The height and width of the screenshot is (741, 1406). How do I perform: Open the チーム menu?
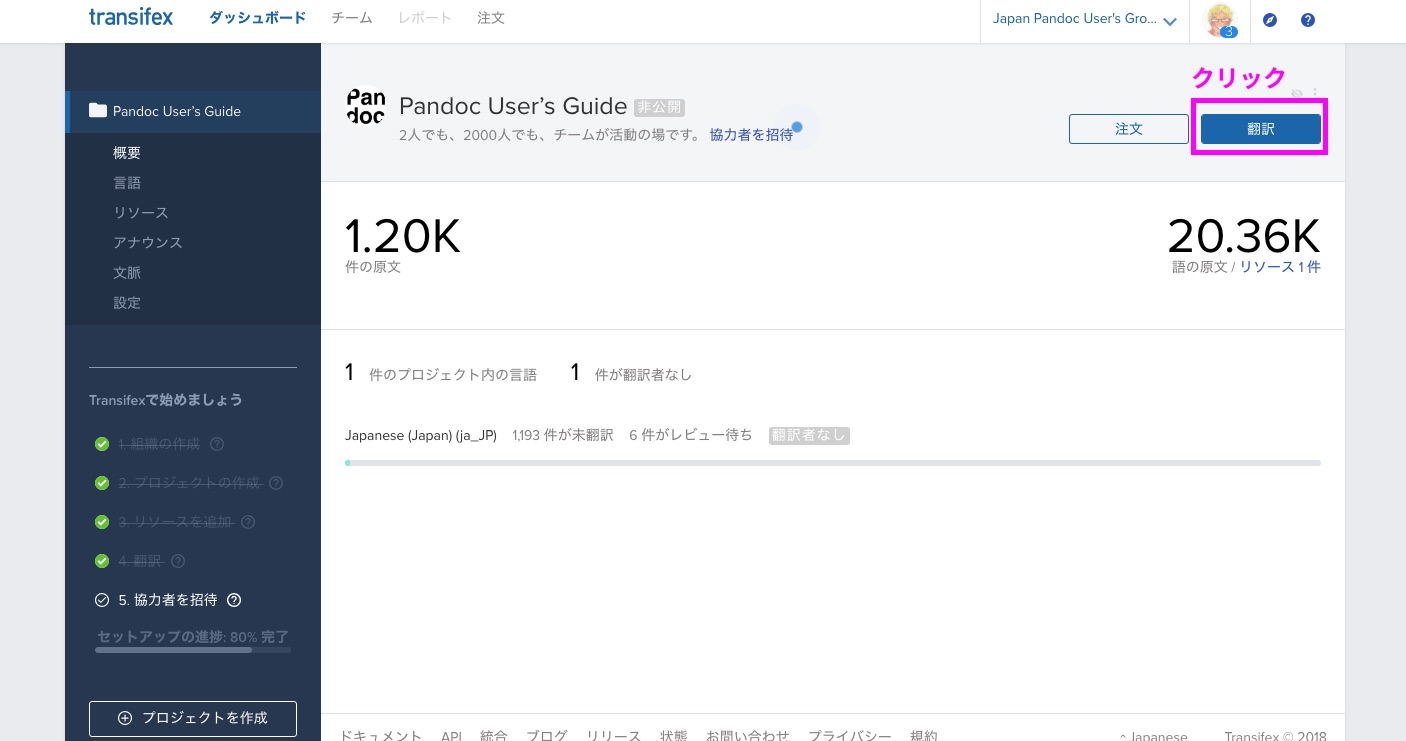pos(352,18)
